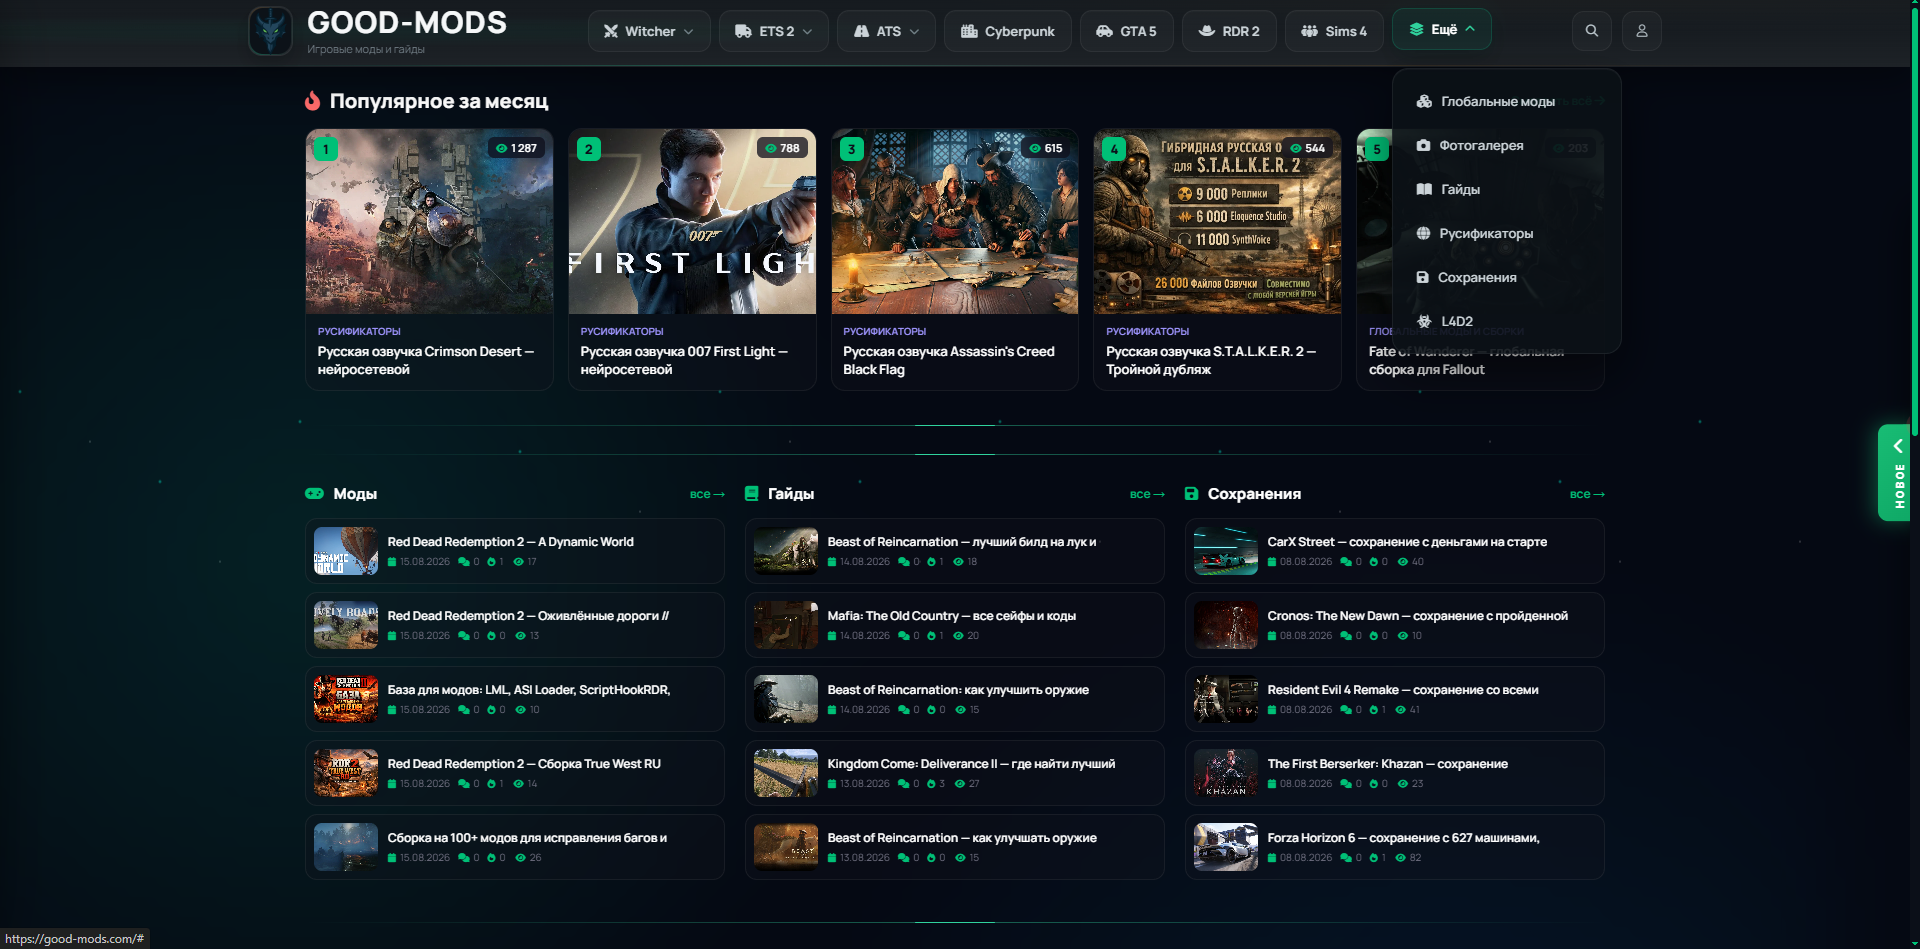
Task: Expand the ATS dropdown menu
Action: (886, 31)
